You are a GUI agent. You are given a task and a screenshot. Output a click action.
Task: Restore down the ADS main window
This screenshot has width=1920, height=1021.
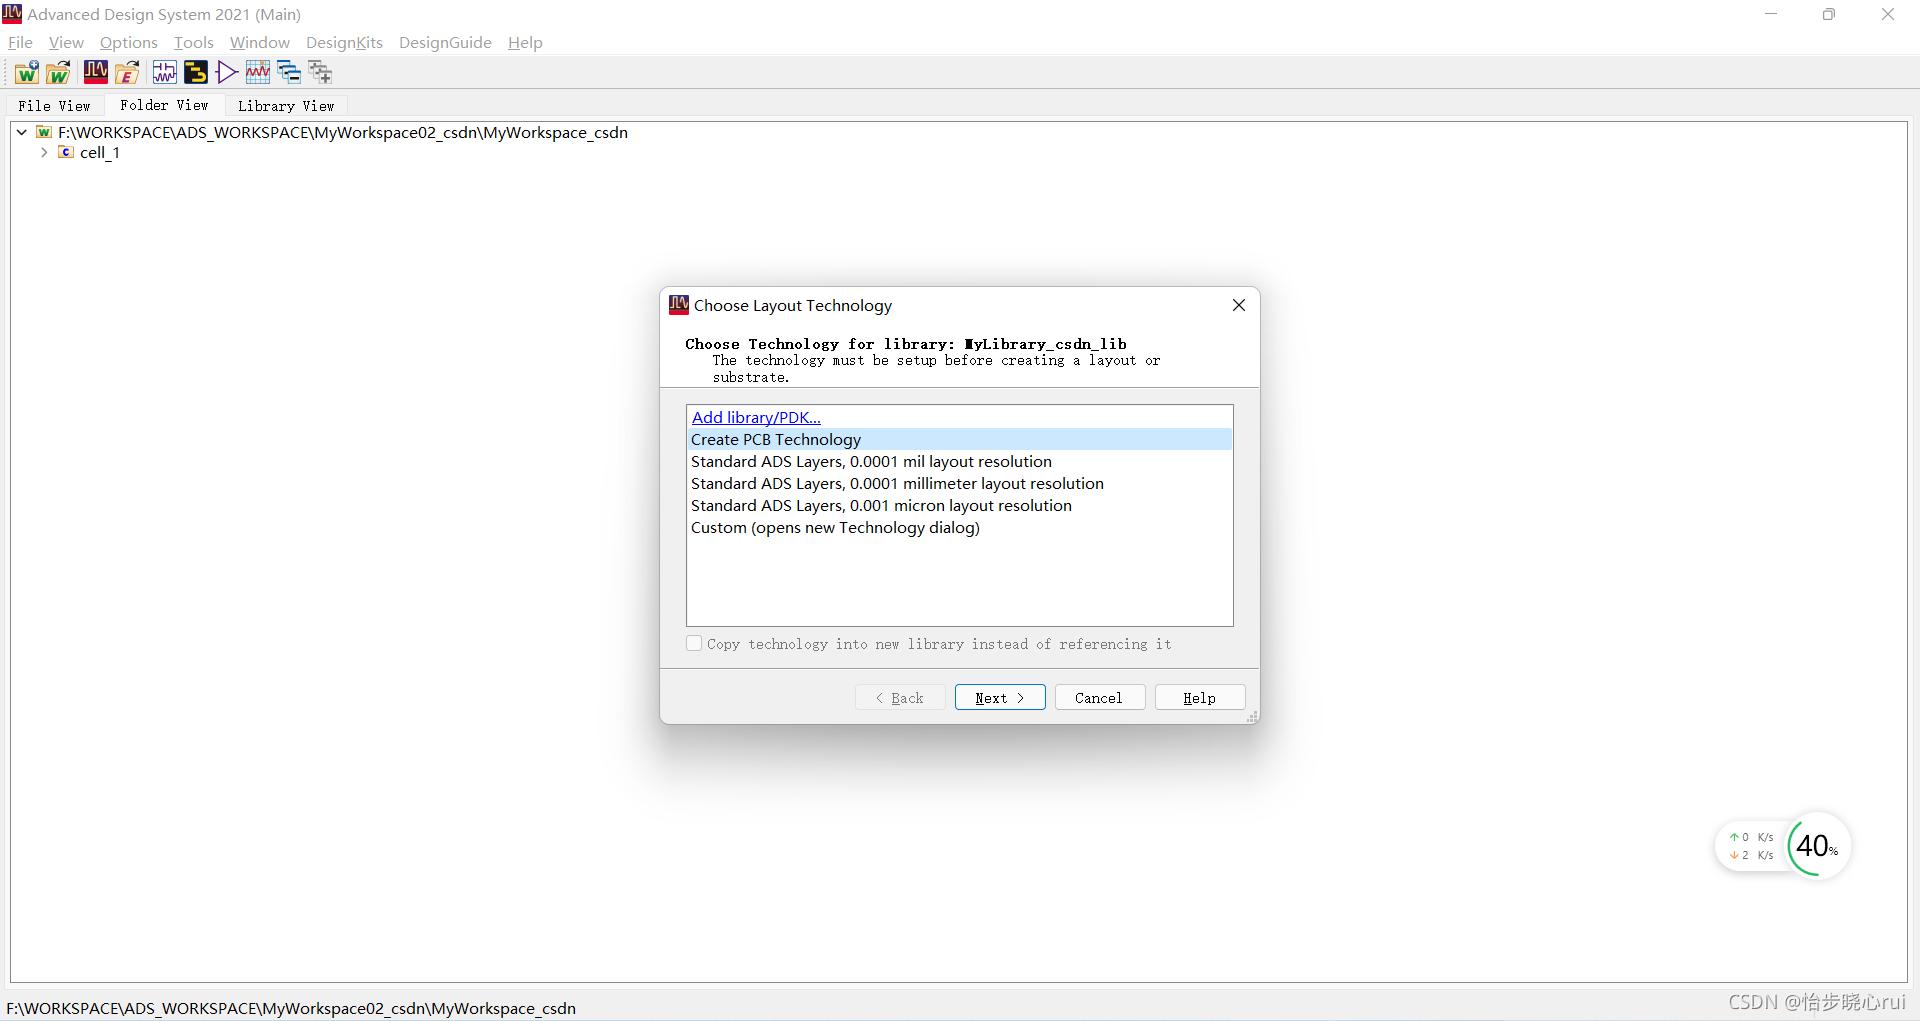click(1829, 14)
